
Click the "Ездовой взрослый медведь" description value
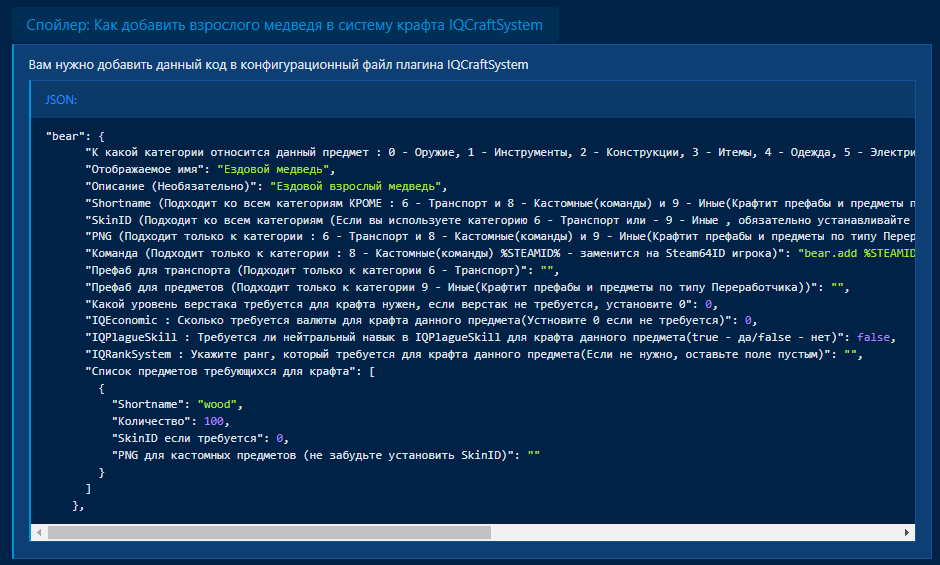[x=354, y=186]
